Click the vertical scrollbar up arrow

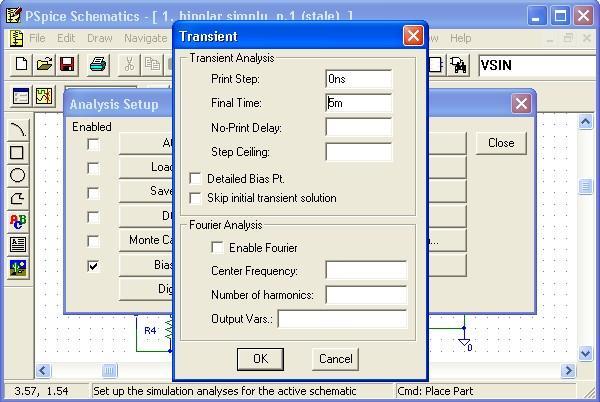point(585,122)
